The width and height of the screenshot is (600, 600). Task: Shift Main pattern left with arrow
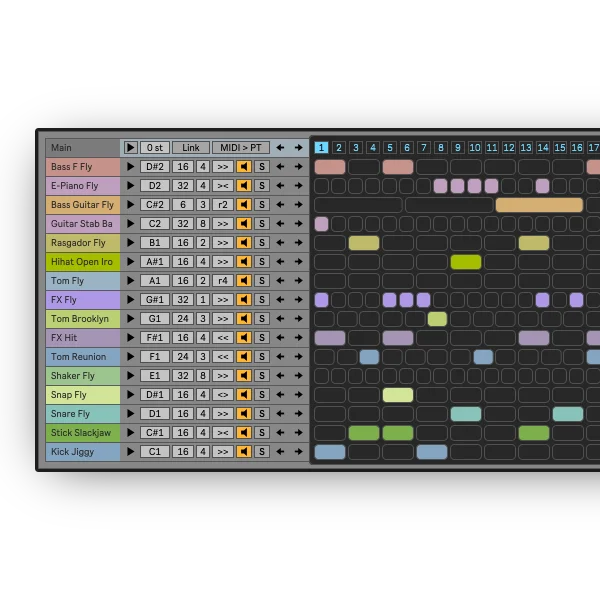(280, 148)
